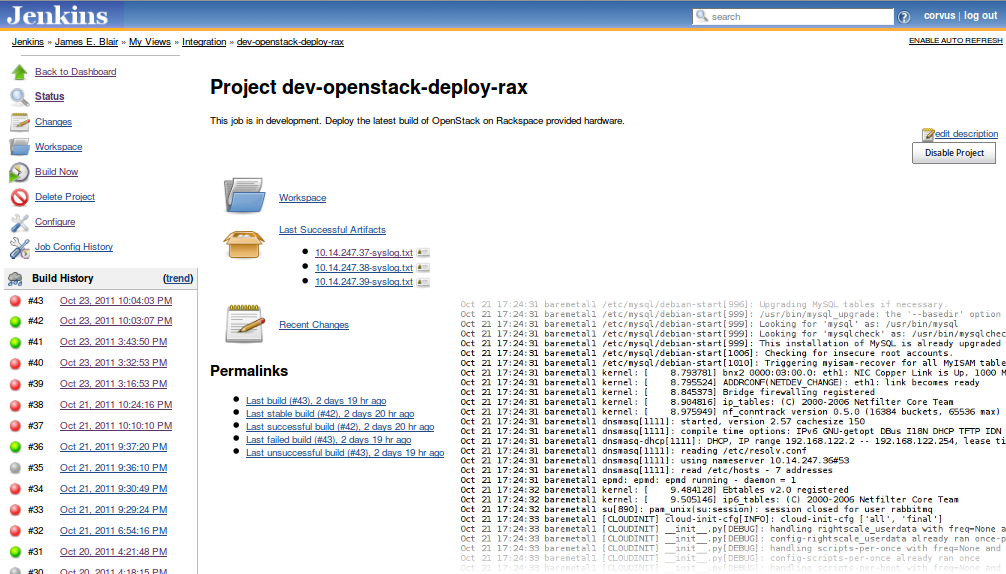The height and width of the screenshot is (574, 1006).
Task: Open 10.14.247.38-syslog.txt artifact
Action: [364, 267]
